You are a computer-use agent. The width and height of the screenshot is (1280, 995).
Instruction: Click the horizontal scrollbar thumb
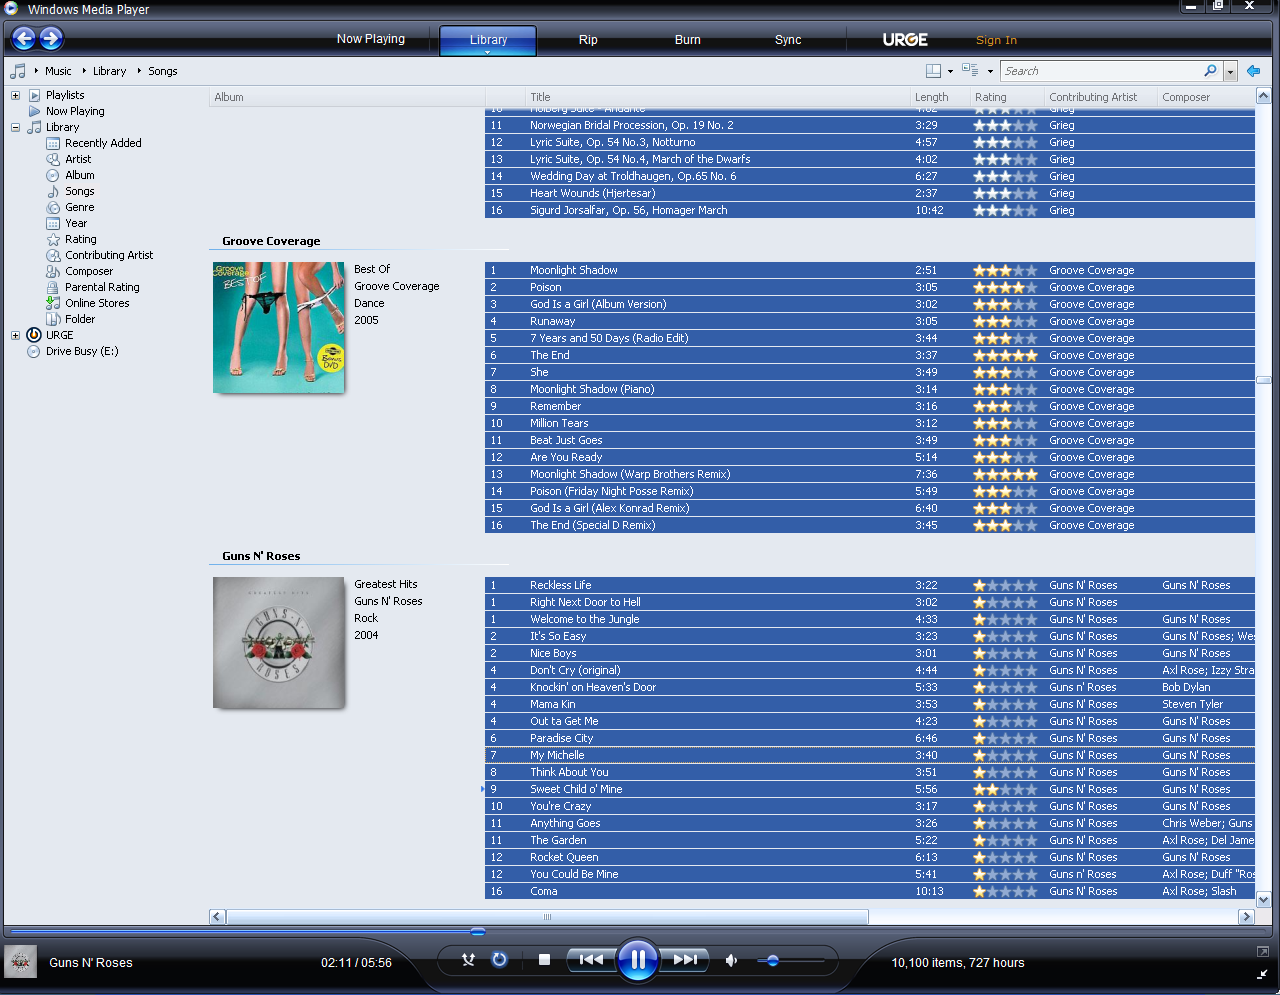(547, 916)
